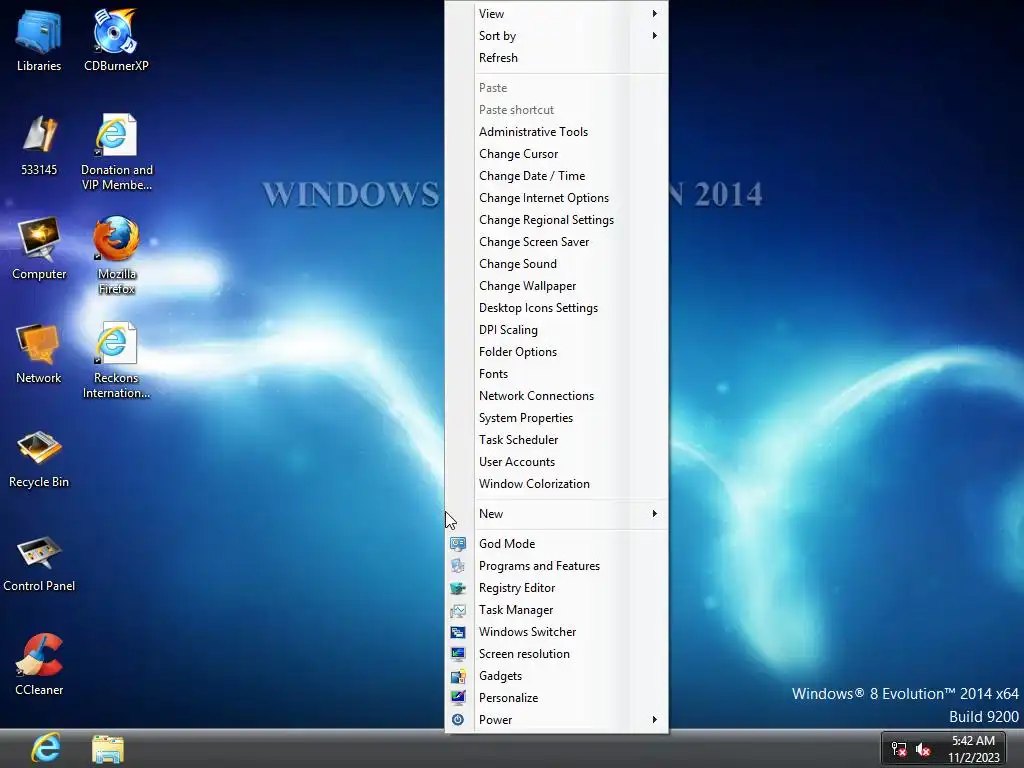This screenshot has height=768, width=1024.
Task: Expand the View submenu arrow
Action: coord(654,14)
